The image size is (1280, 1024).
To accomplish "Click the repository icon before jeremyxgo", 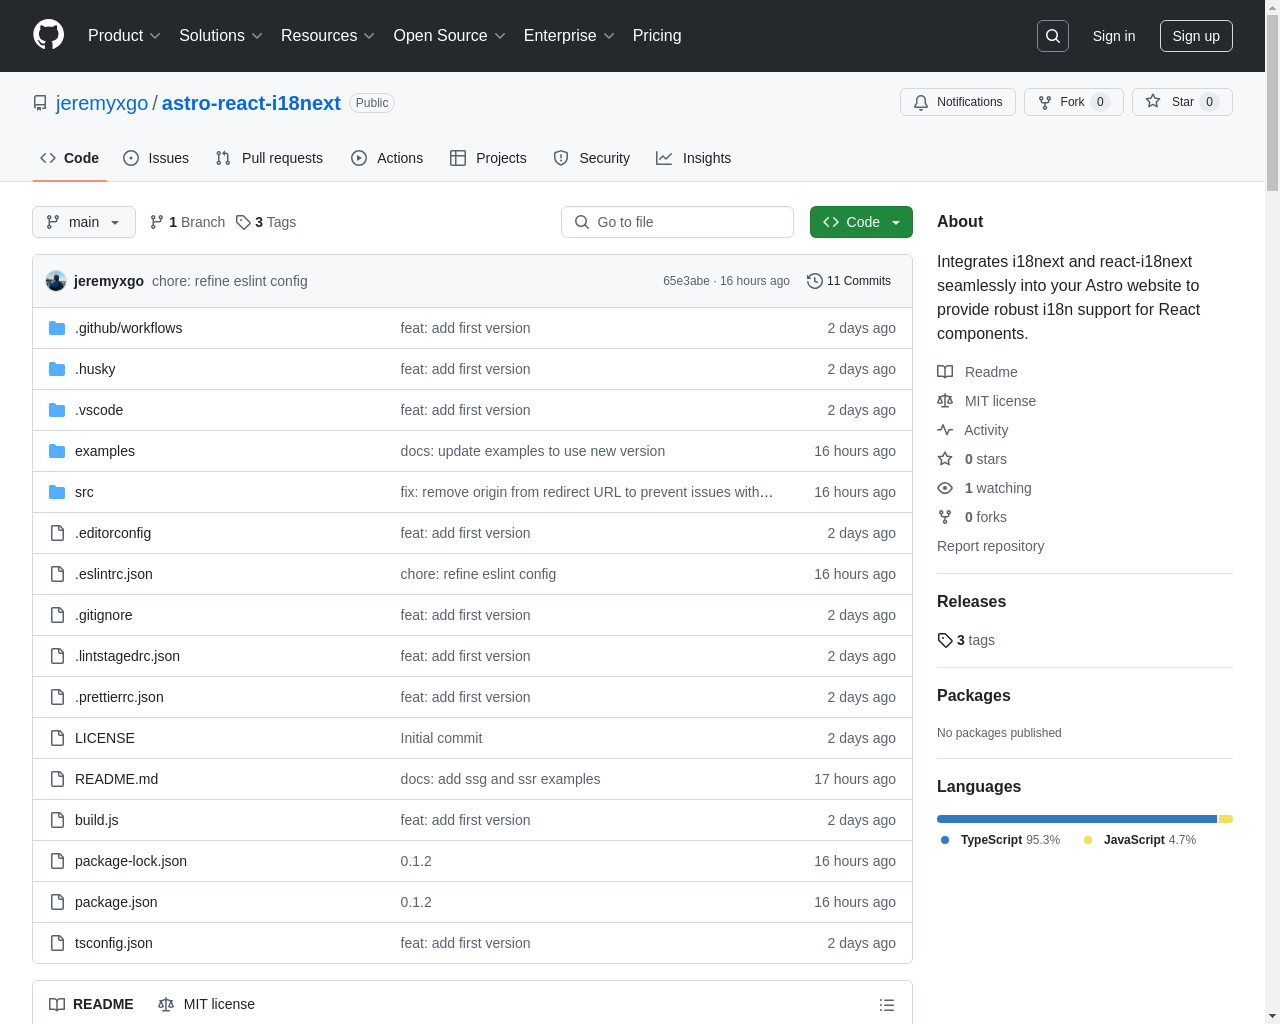I will (x=40, y=103).
